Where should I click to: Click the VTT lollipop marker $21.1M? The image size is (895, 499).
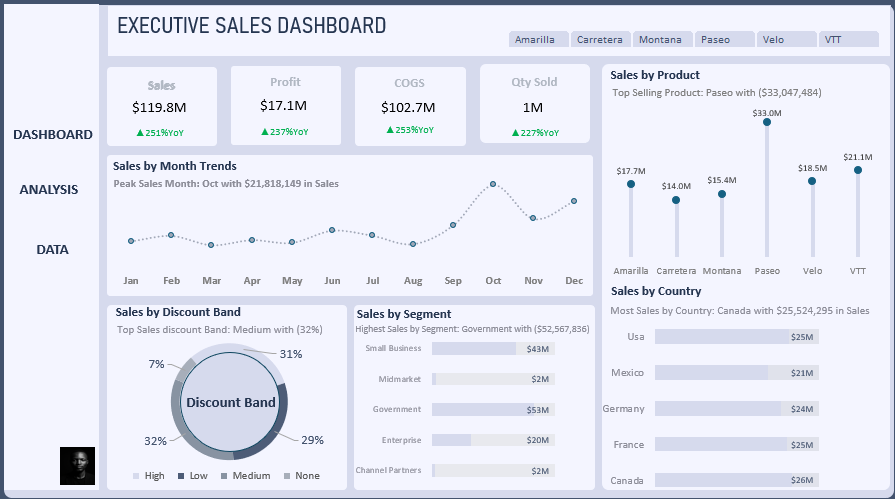(858, 170)
